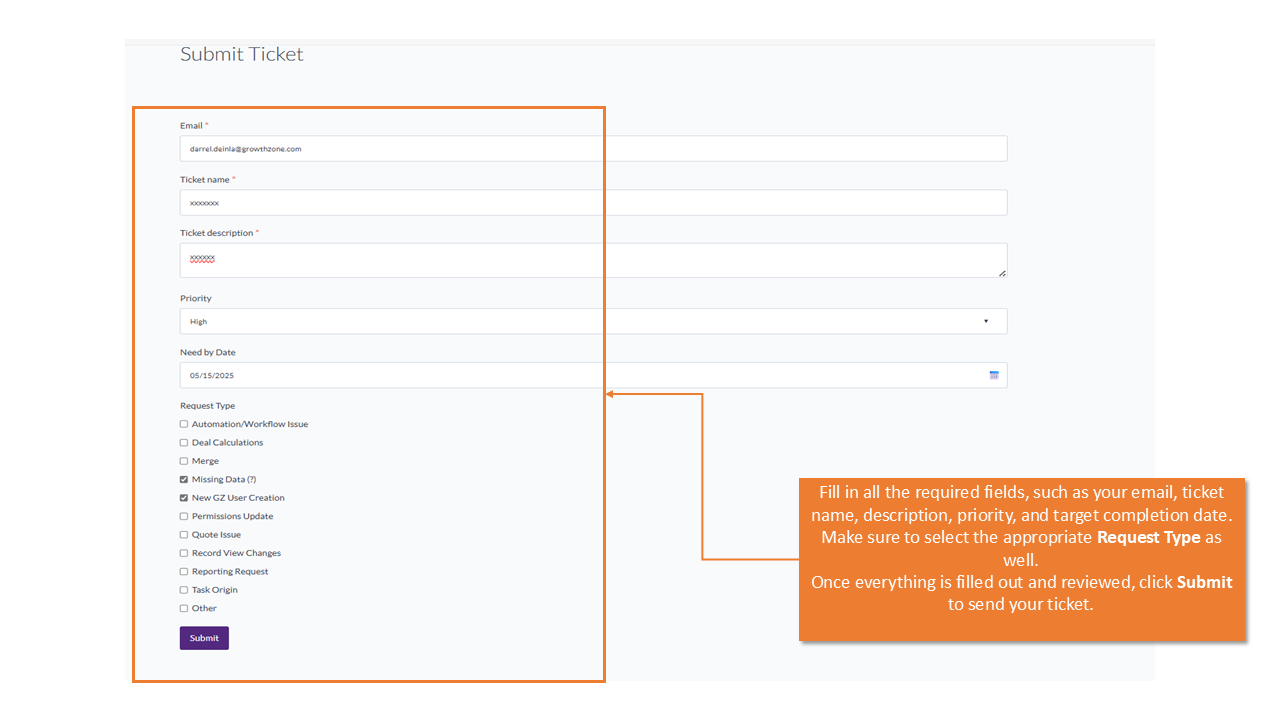
Task: Submit the ticket with the Submit button
Action: click(204, 638)
